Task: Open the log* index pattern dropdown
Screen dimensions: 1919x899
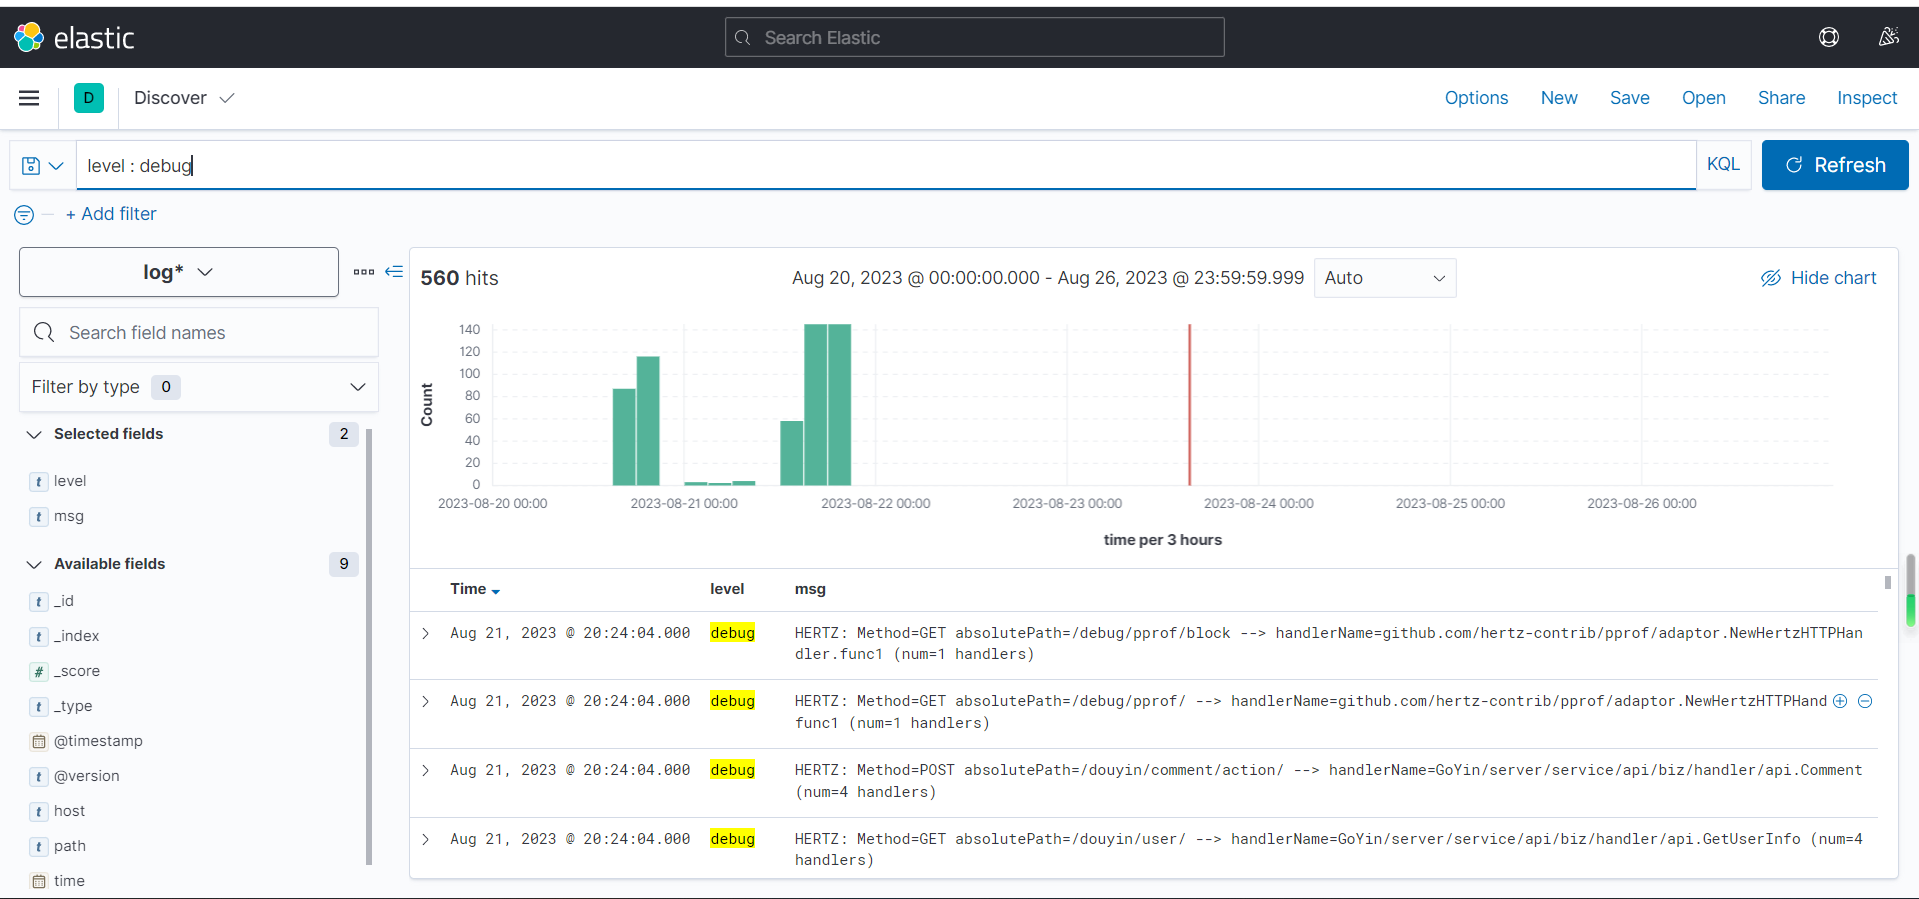Action: 179,272
